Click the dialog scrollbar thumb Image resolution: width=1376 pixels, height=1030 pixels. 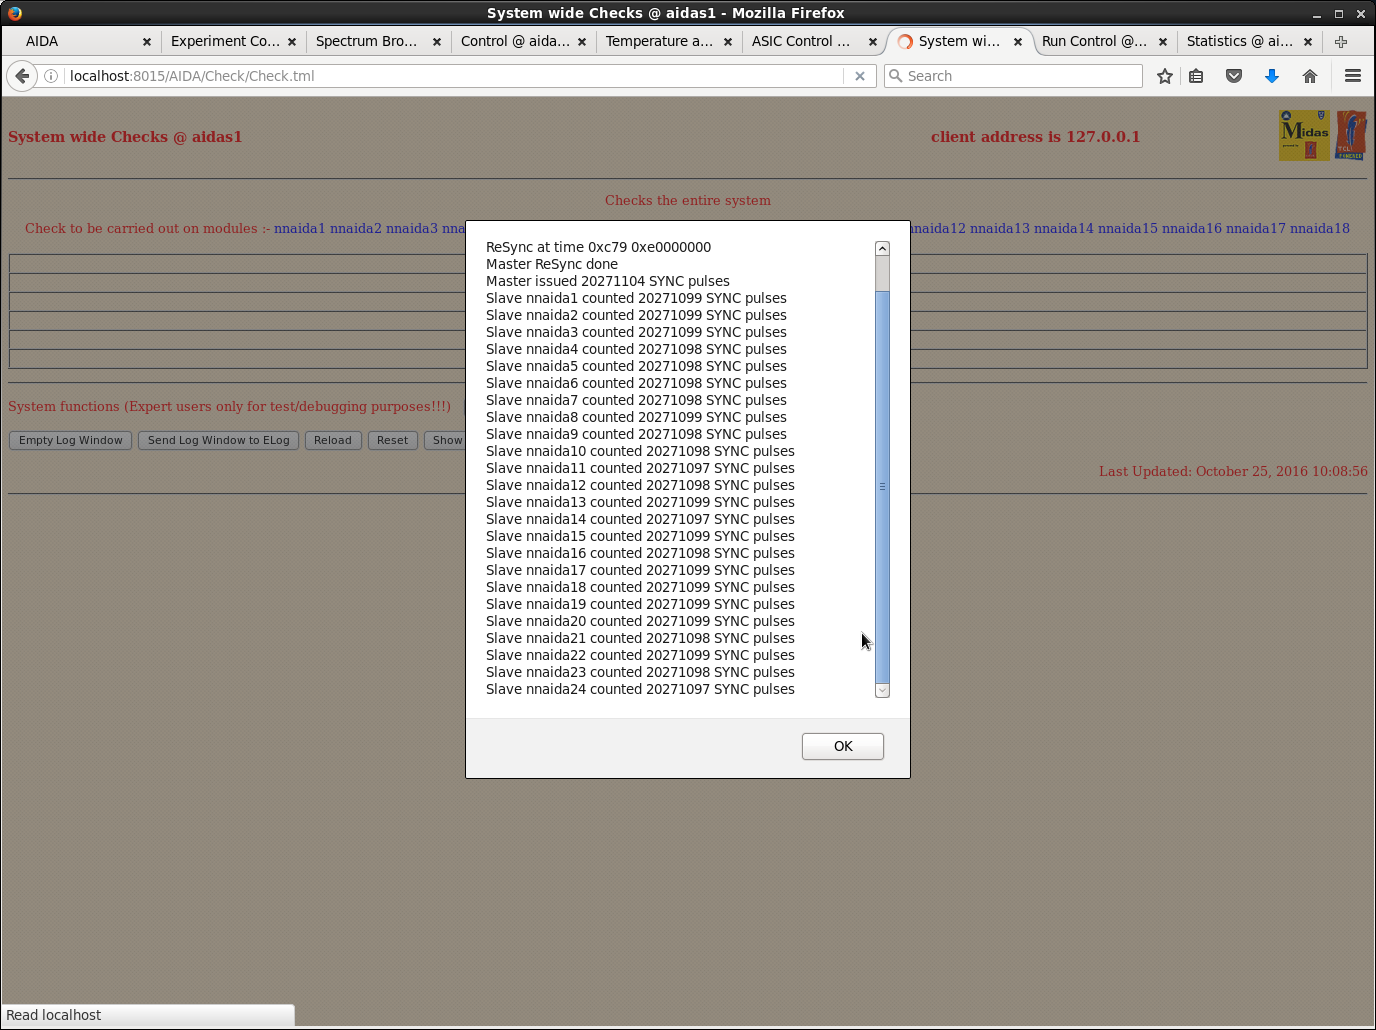click(882, 487)
